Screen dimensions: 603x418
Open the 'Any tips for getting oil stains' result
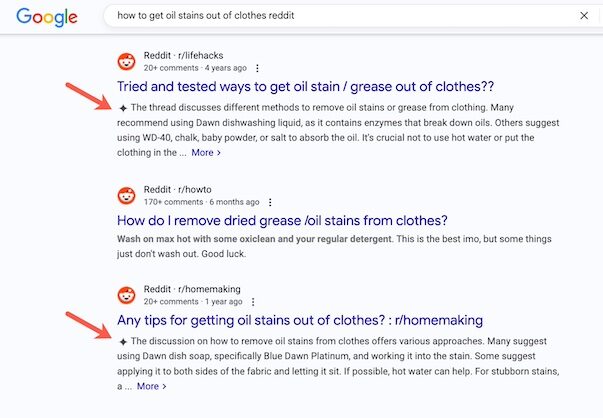[x=300, y=320]
